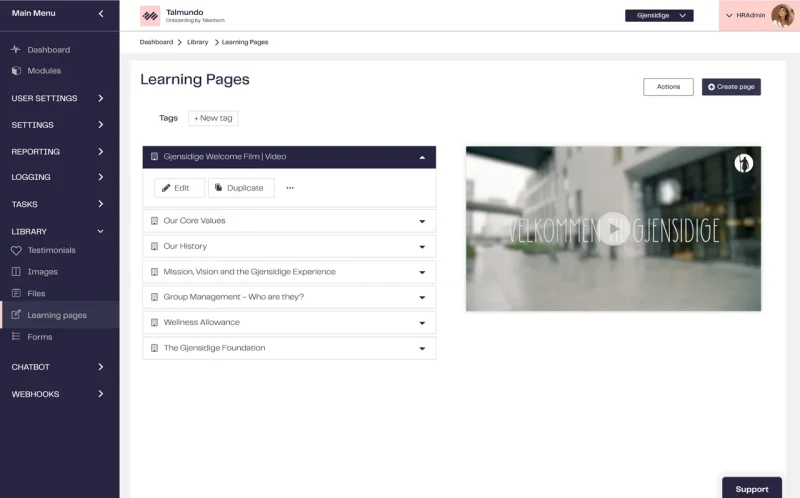
Task: Click Dashboard breadcrumb link
Action: coord(156,42)
